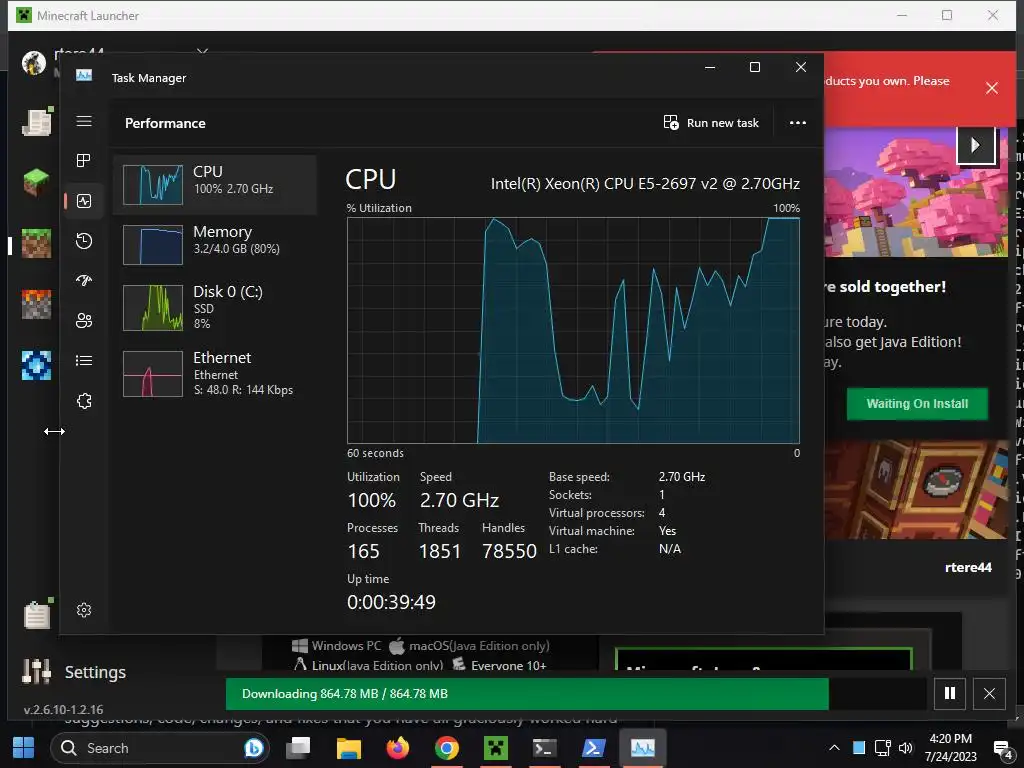Viewport: 1024px width, 768px height.
Task: Launch Firefox from taskbar
Action: click(398, 748)
